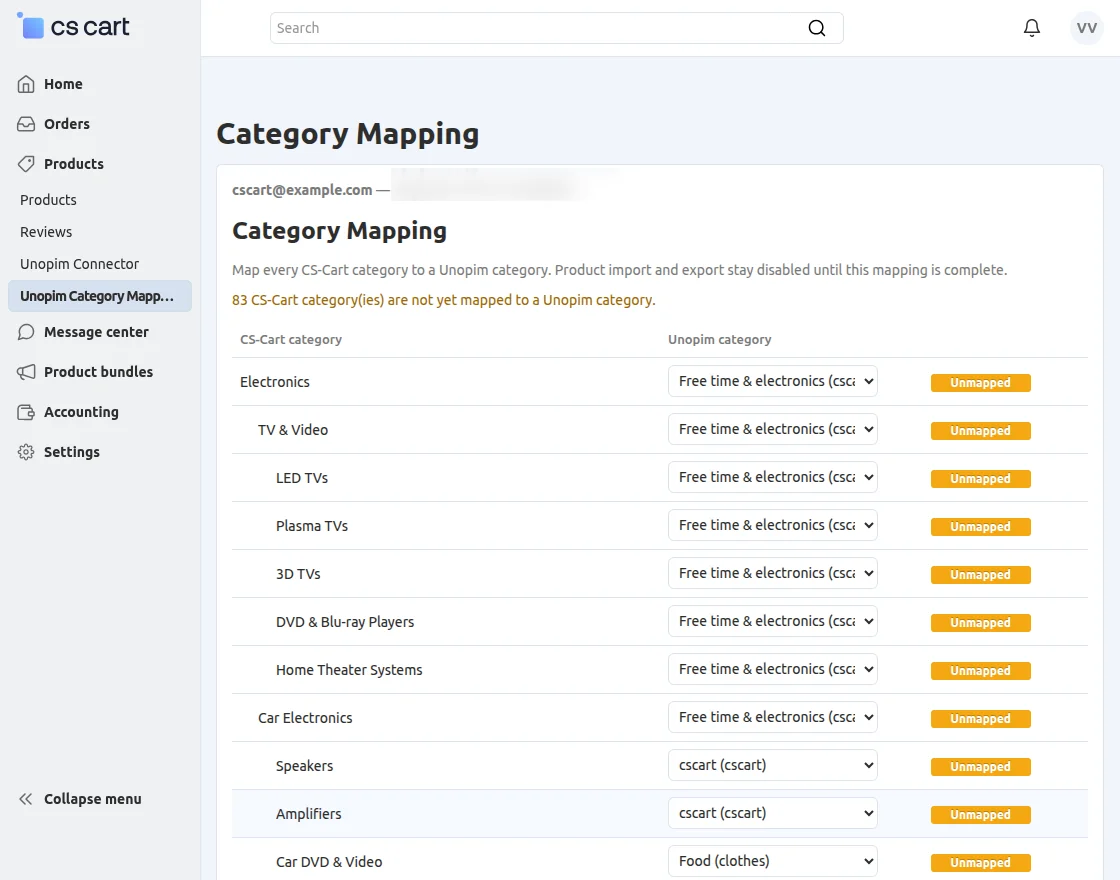The width and height of the screenshot is (1120, 880).
Task: Click the Car Electronics category name
Action: click(x=305, y=718)
